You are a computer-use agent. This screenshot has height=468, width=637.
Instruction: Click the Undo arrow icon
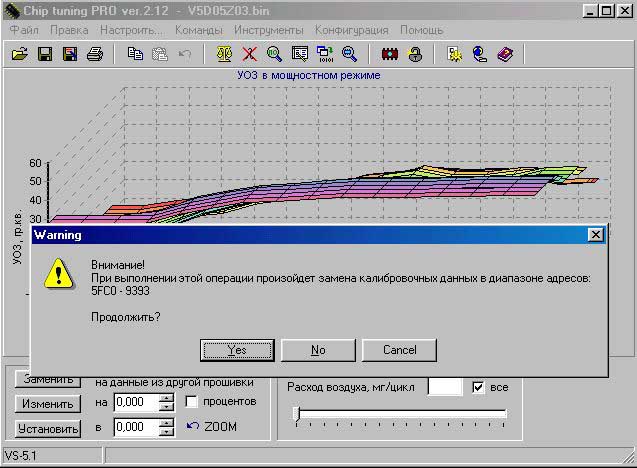point(185,54)
